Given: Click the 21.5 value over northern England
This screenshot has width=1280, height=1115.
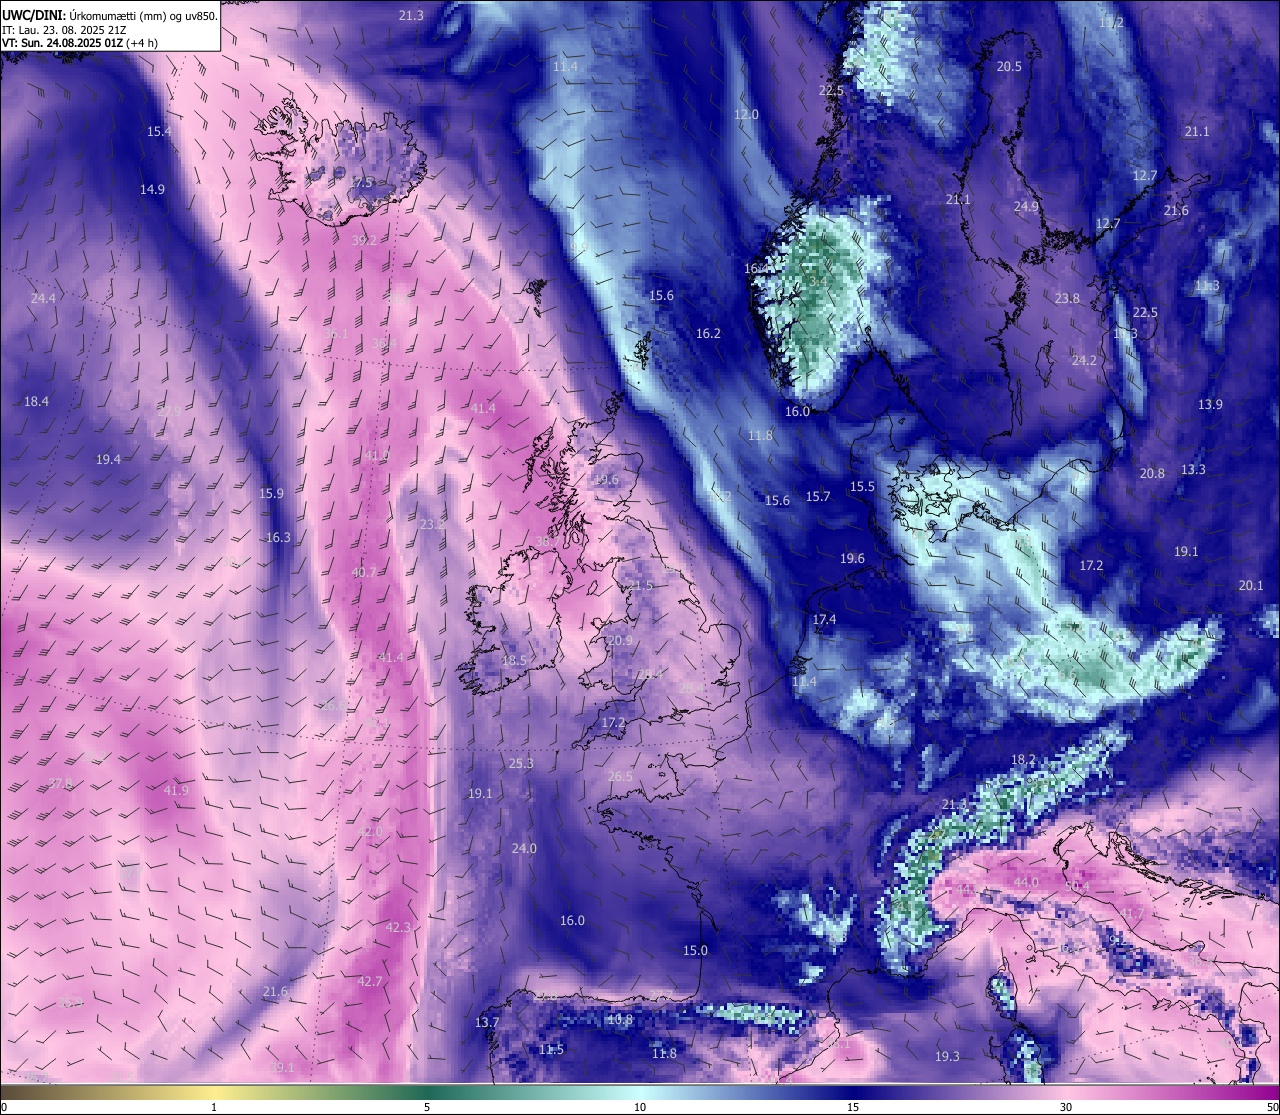Looking at the screenshot, I should click(640, 585).
